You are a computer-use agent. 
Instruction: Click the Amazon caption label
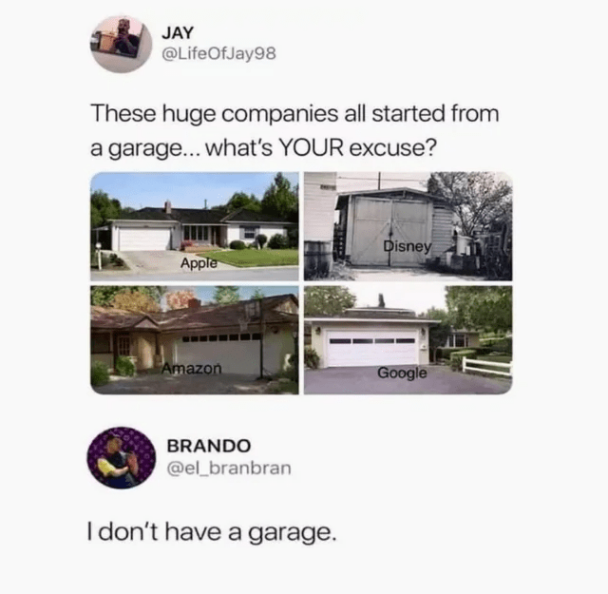(x=192, y=368)
